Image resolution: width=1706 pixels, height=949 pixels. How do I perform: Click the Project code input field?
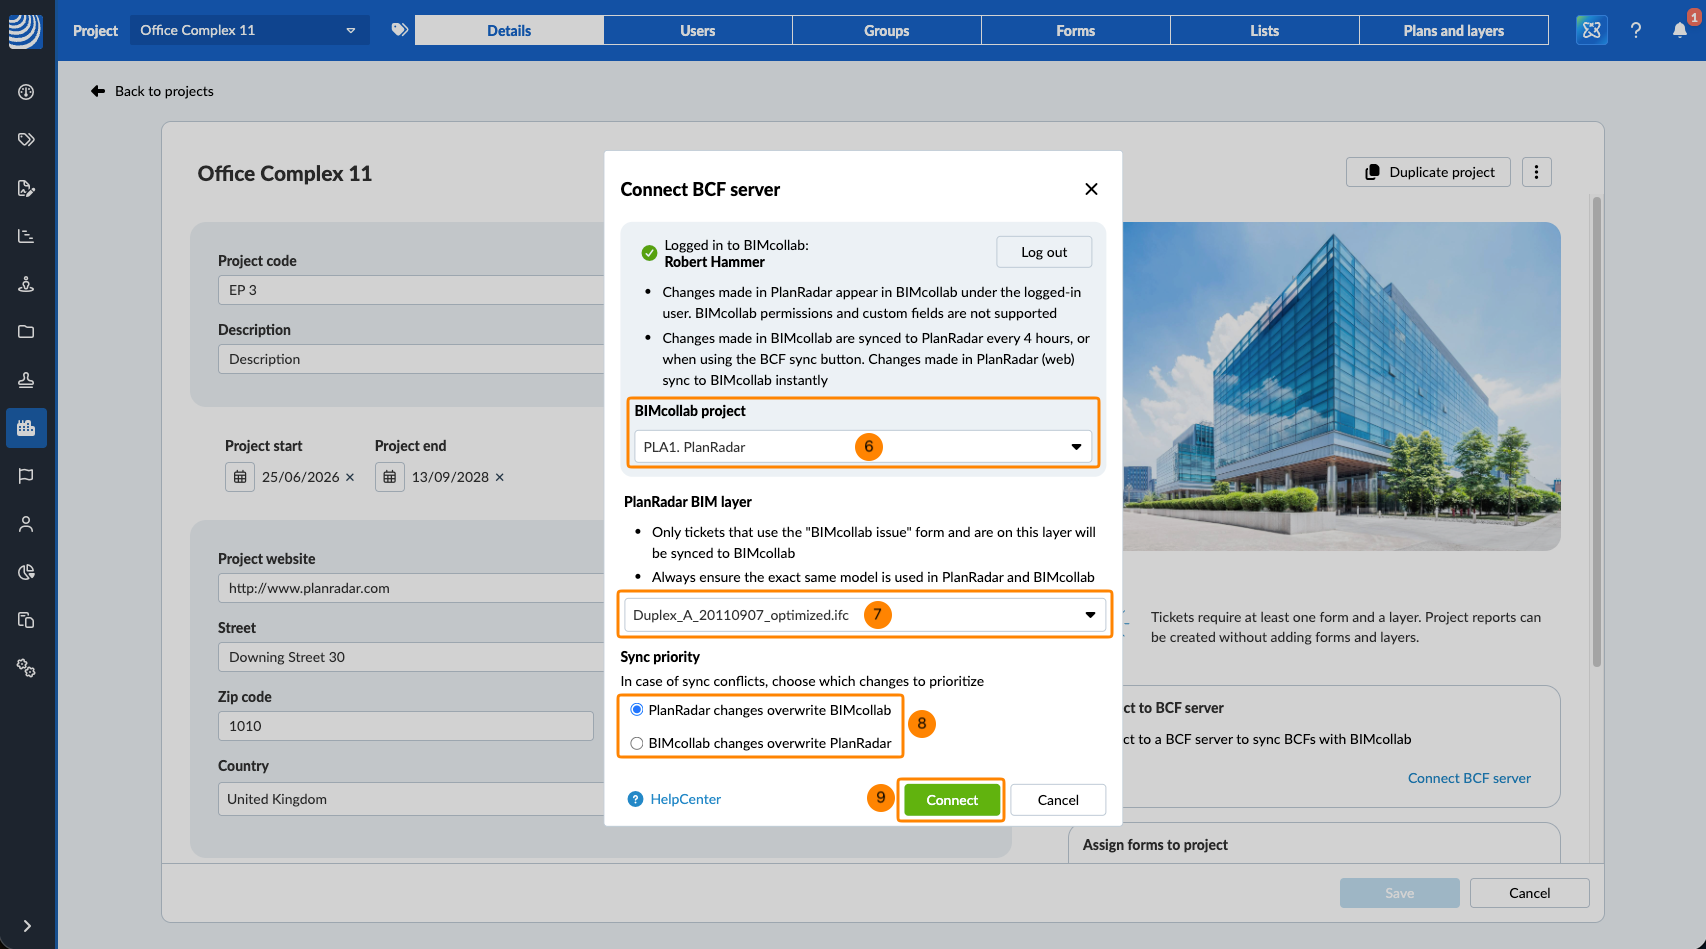click(x=411, y=290)
